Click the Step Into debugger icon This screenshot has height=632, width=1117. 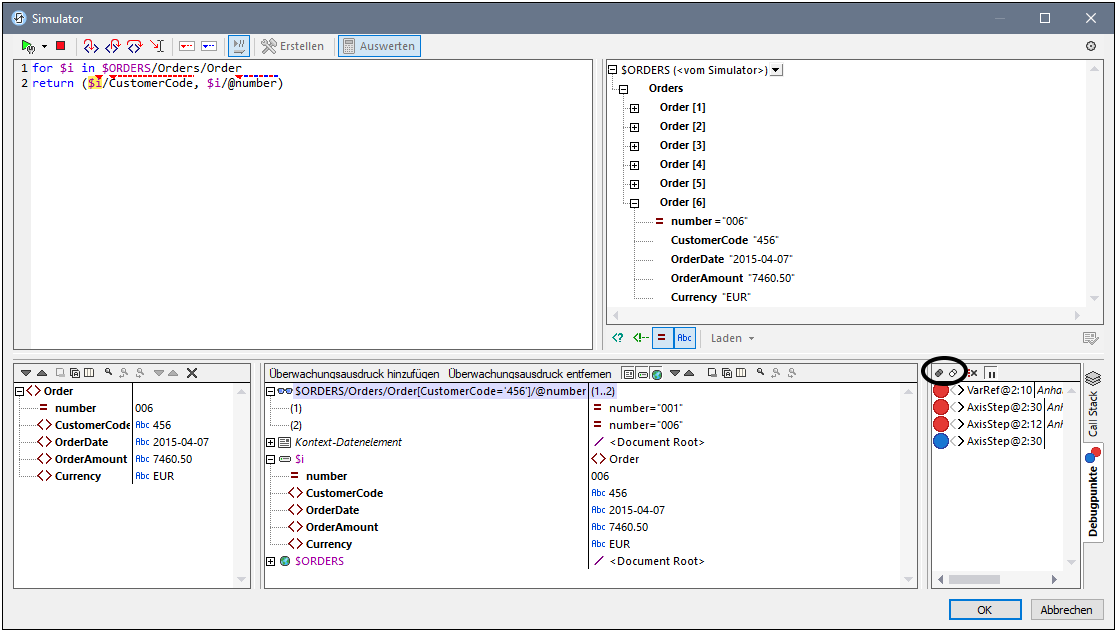pyautogui.click(x=91, y=46)
